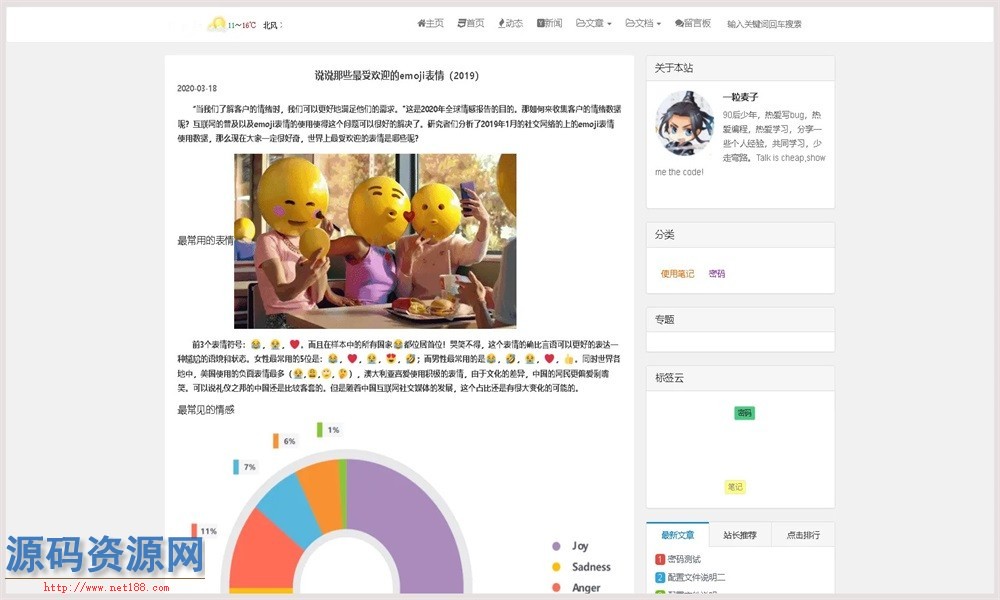Viewport: 1000px width, 600px height.
Task: Open the 新闻 news nav link
Action: [x=549, y=24]
